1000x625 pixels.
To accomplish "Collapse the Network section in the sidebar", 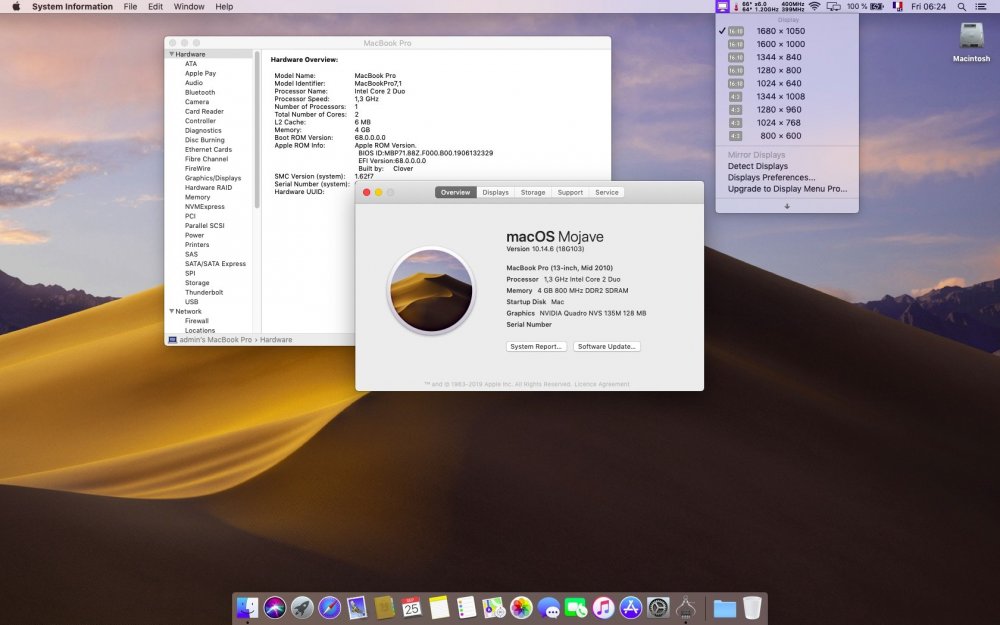I will tap(172, 311).
